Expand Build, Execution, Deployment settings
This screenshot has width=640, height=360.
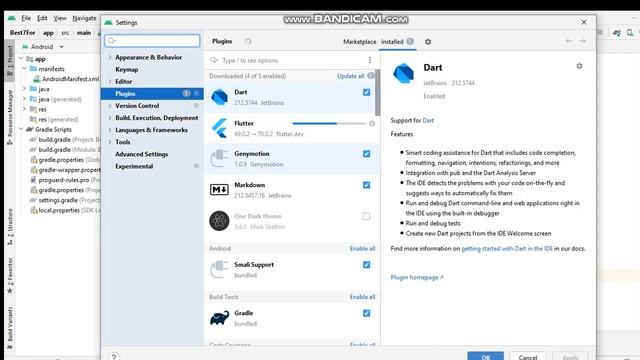click(x=110, y=118)
